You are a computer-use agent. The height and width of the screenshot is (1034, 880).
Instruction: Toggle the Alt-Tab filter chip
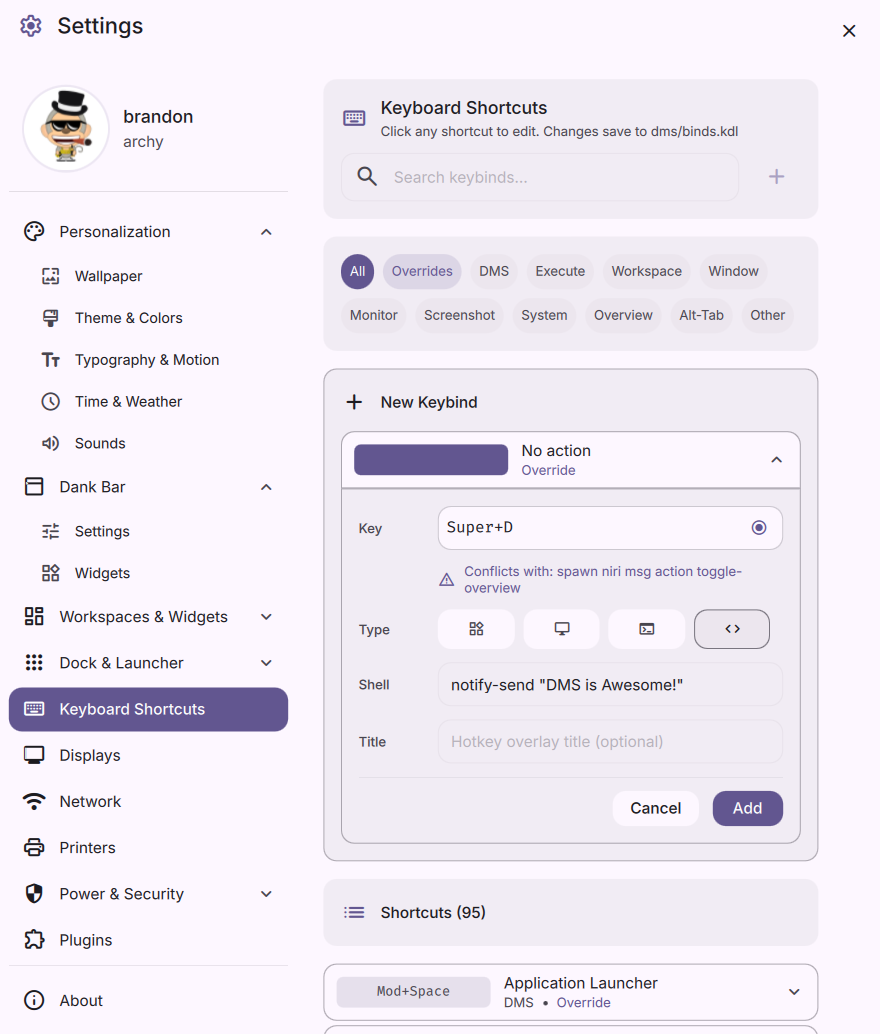pos(701,315)
